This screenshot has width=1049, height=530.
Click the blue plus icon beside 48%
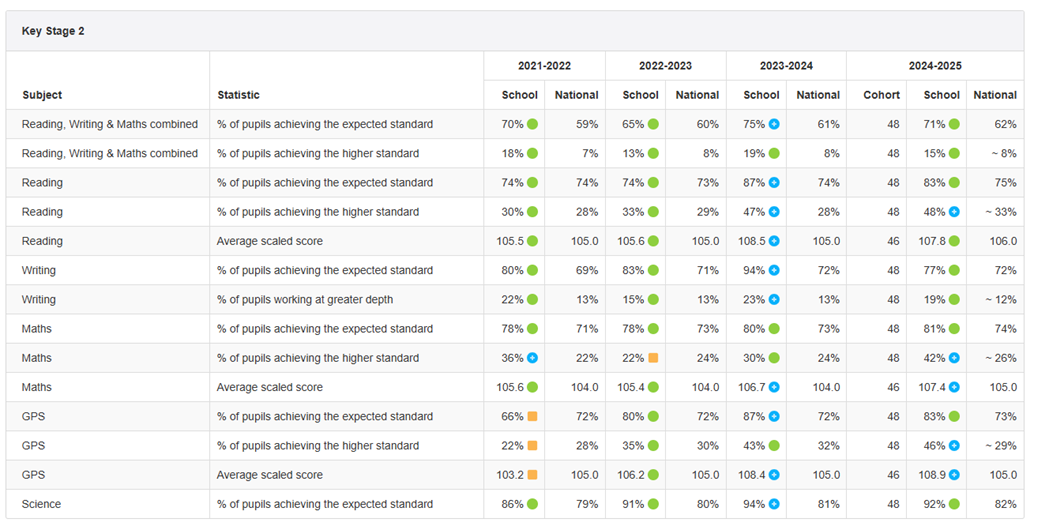pyautogui.click(x=954, y=212)
